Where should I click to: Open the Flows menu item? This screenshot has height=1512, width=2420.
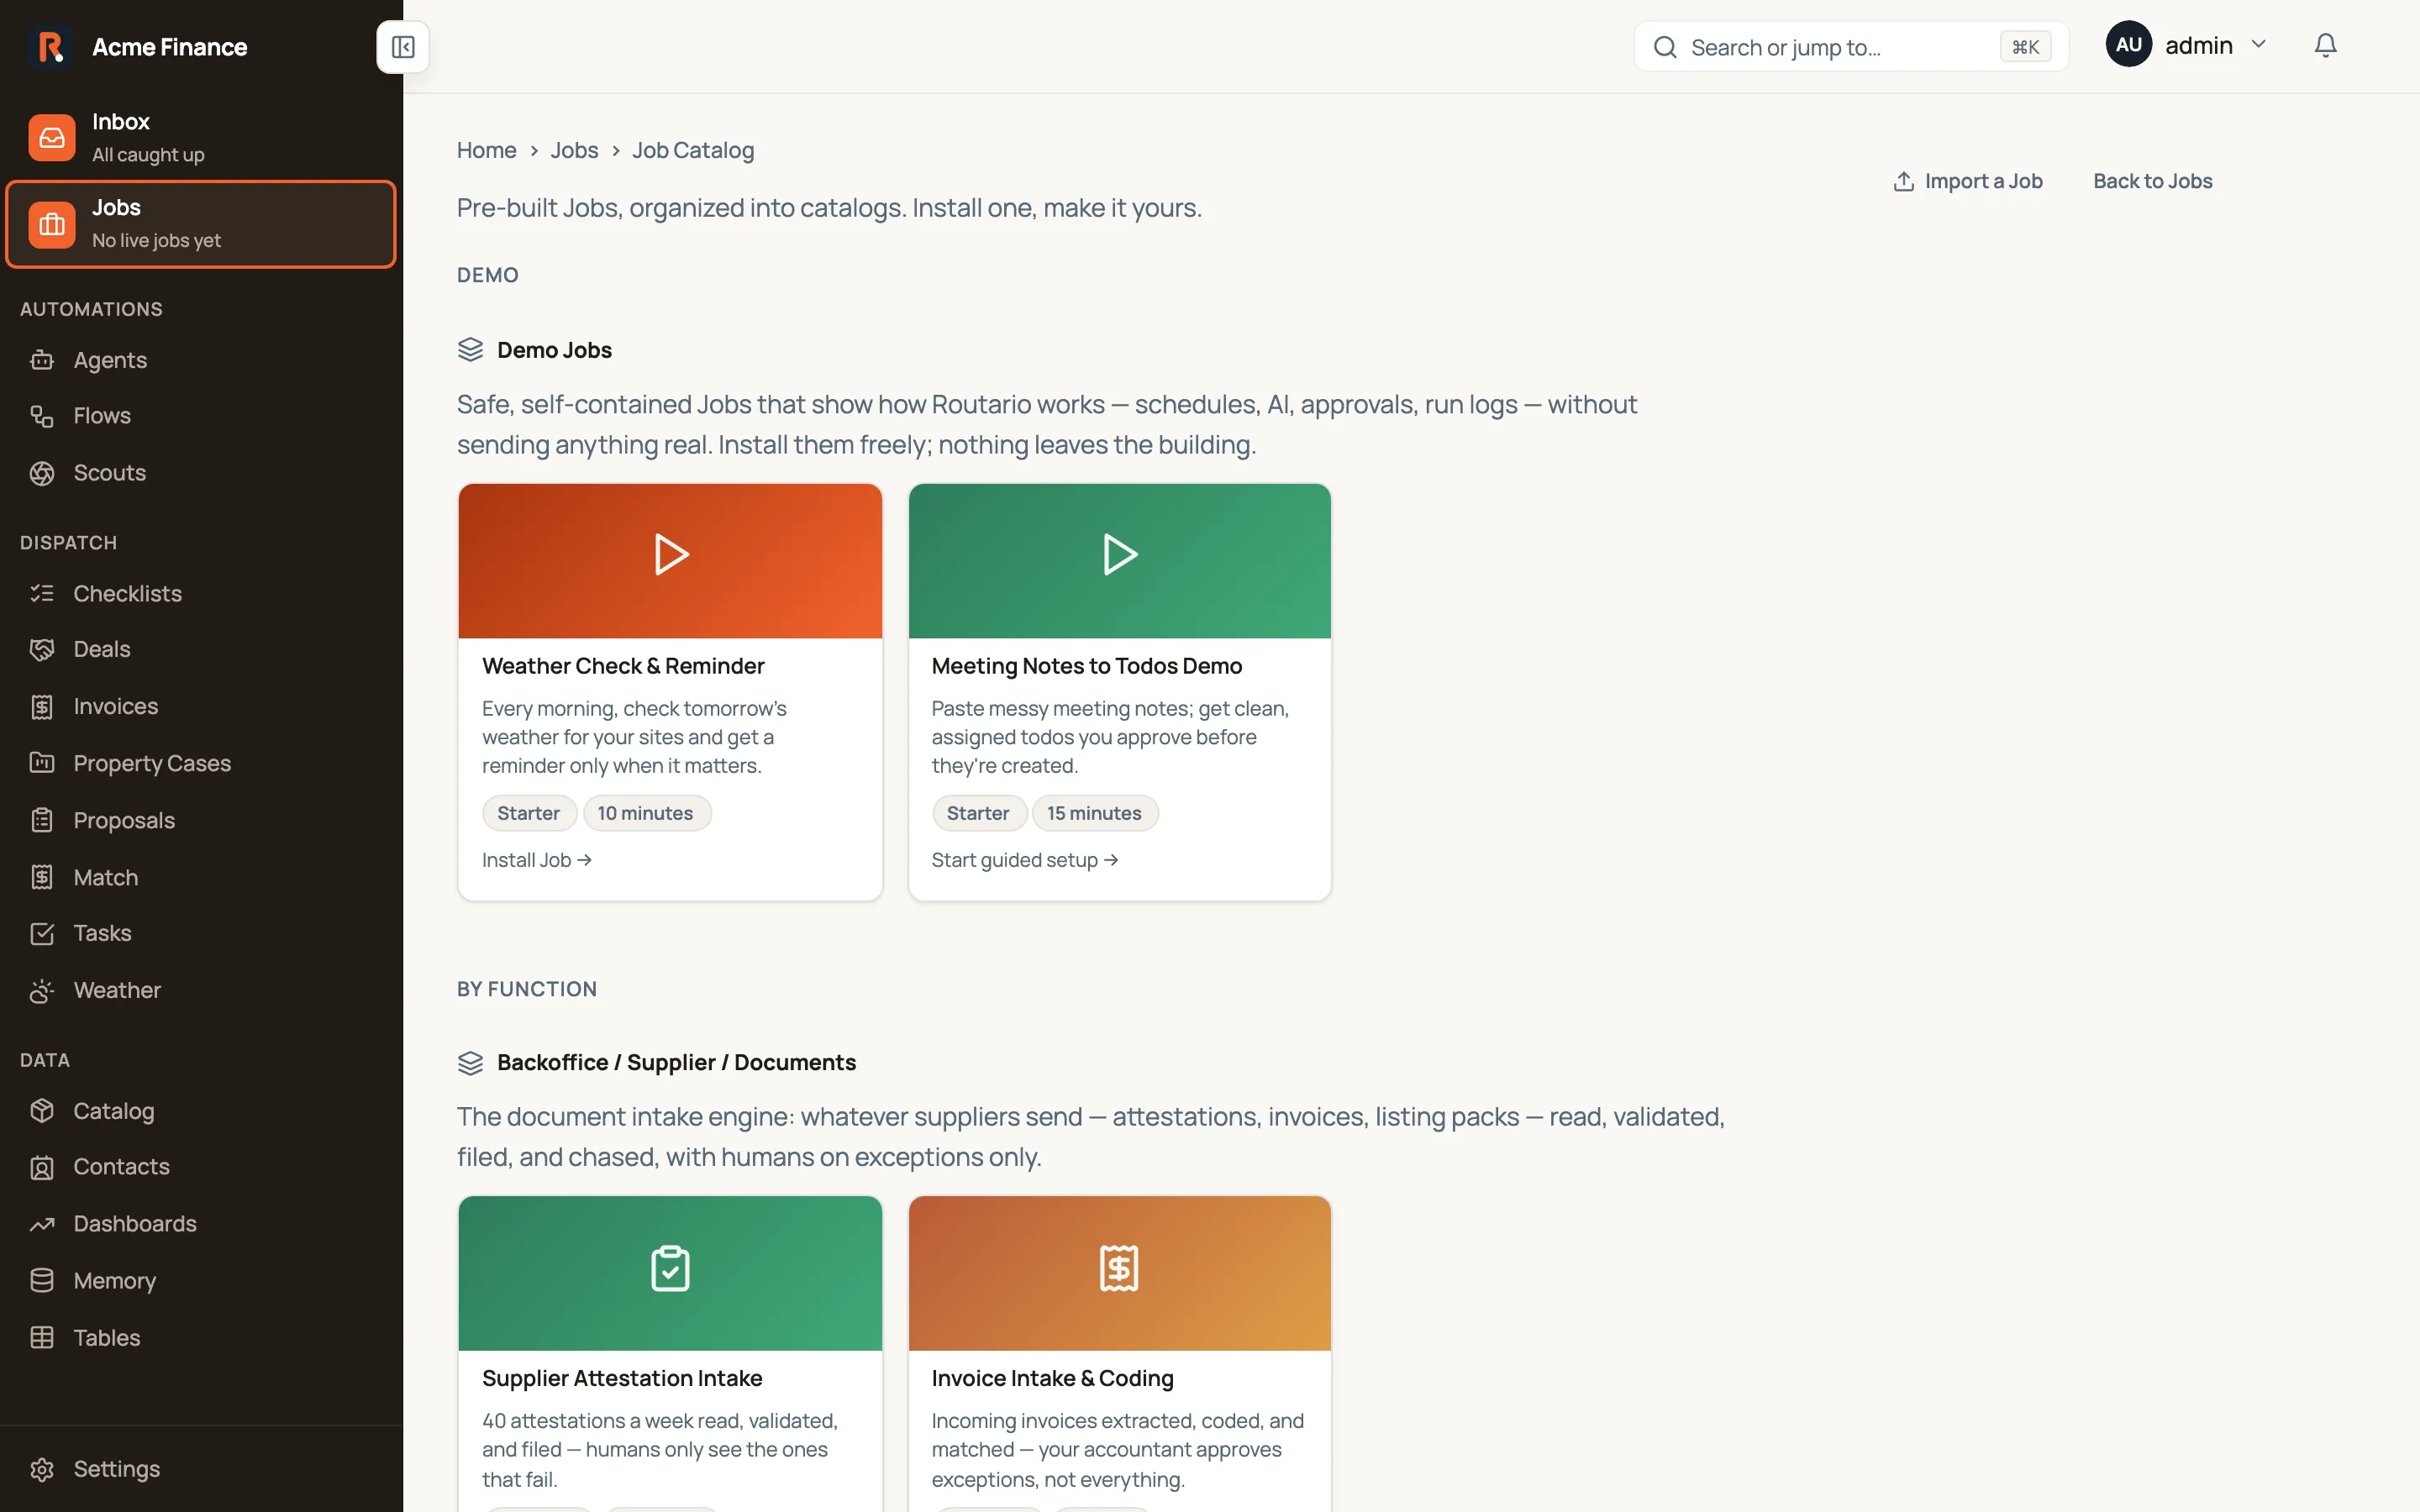pos(201,416)
